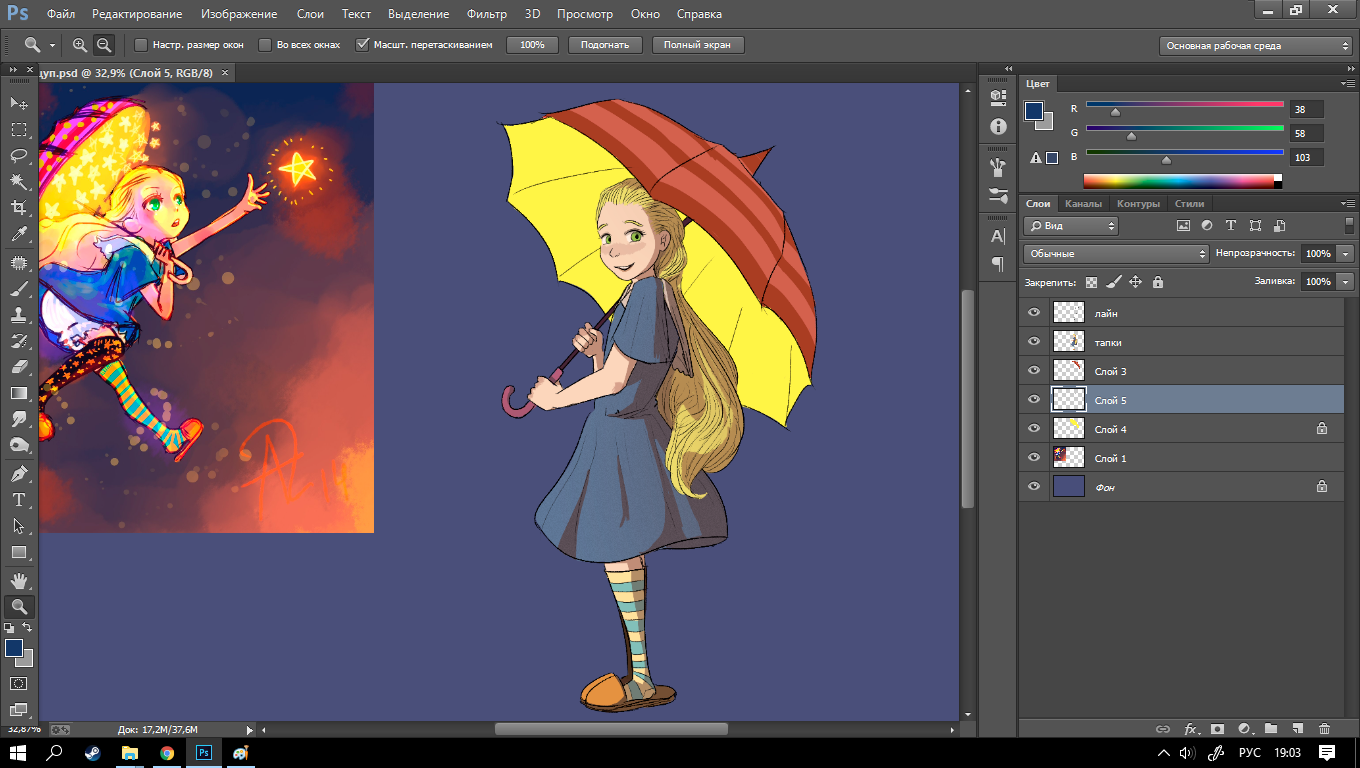Image resolution: width=1360 pixels, height=768 pixels.
Task: Open the Обычные blend mode dropdown
Action: click(x=1116, y=254)
